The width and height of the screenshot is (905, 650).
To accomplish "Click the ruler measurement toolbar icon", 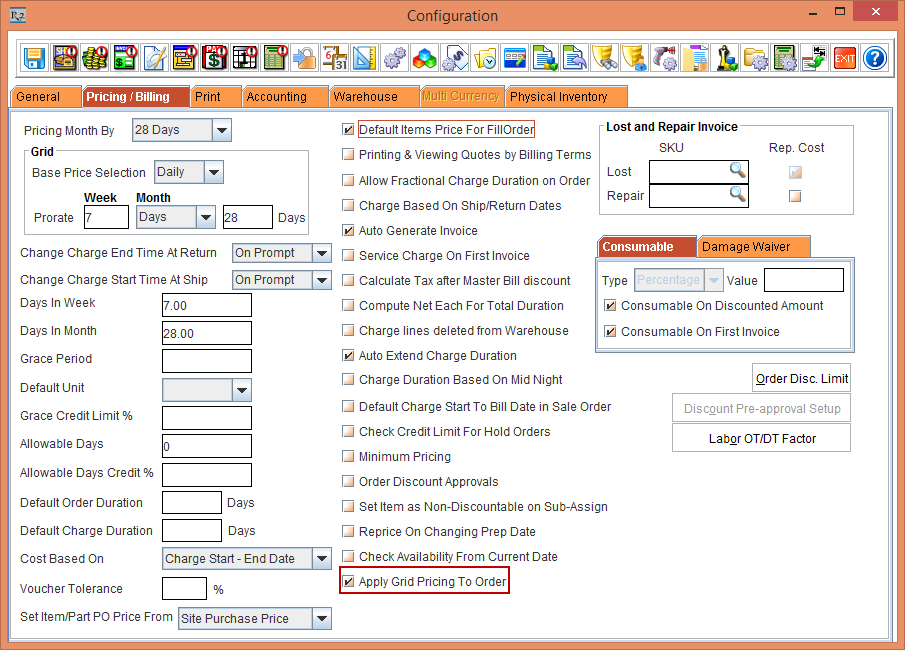I will pyautogui.click(x=364, y=58).
